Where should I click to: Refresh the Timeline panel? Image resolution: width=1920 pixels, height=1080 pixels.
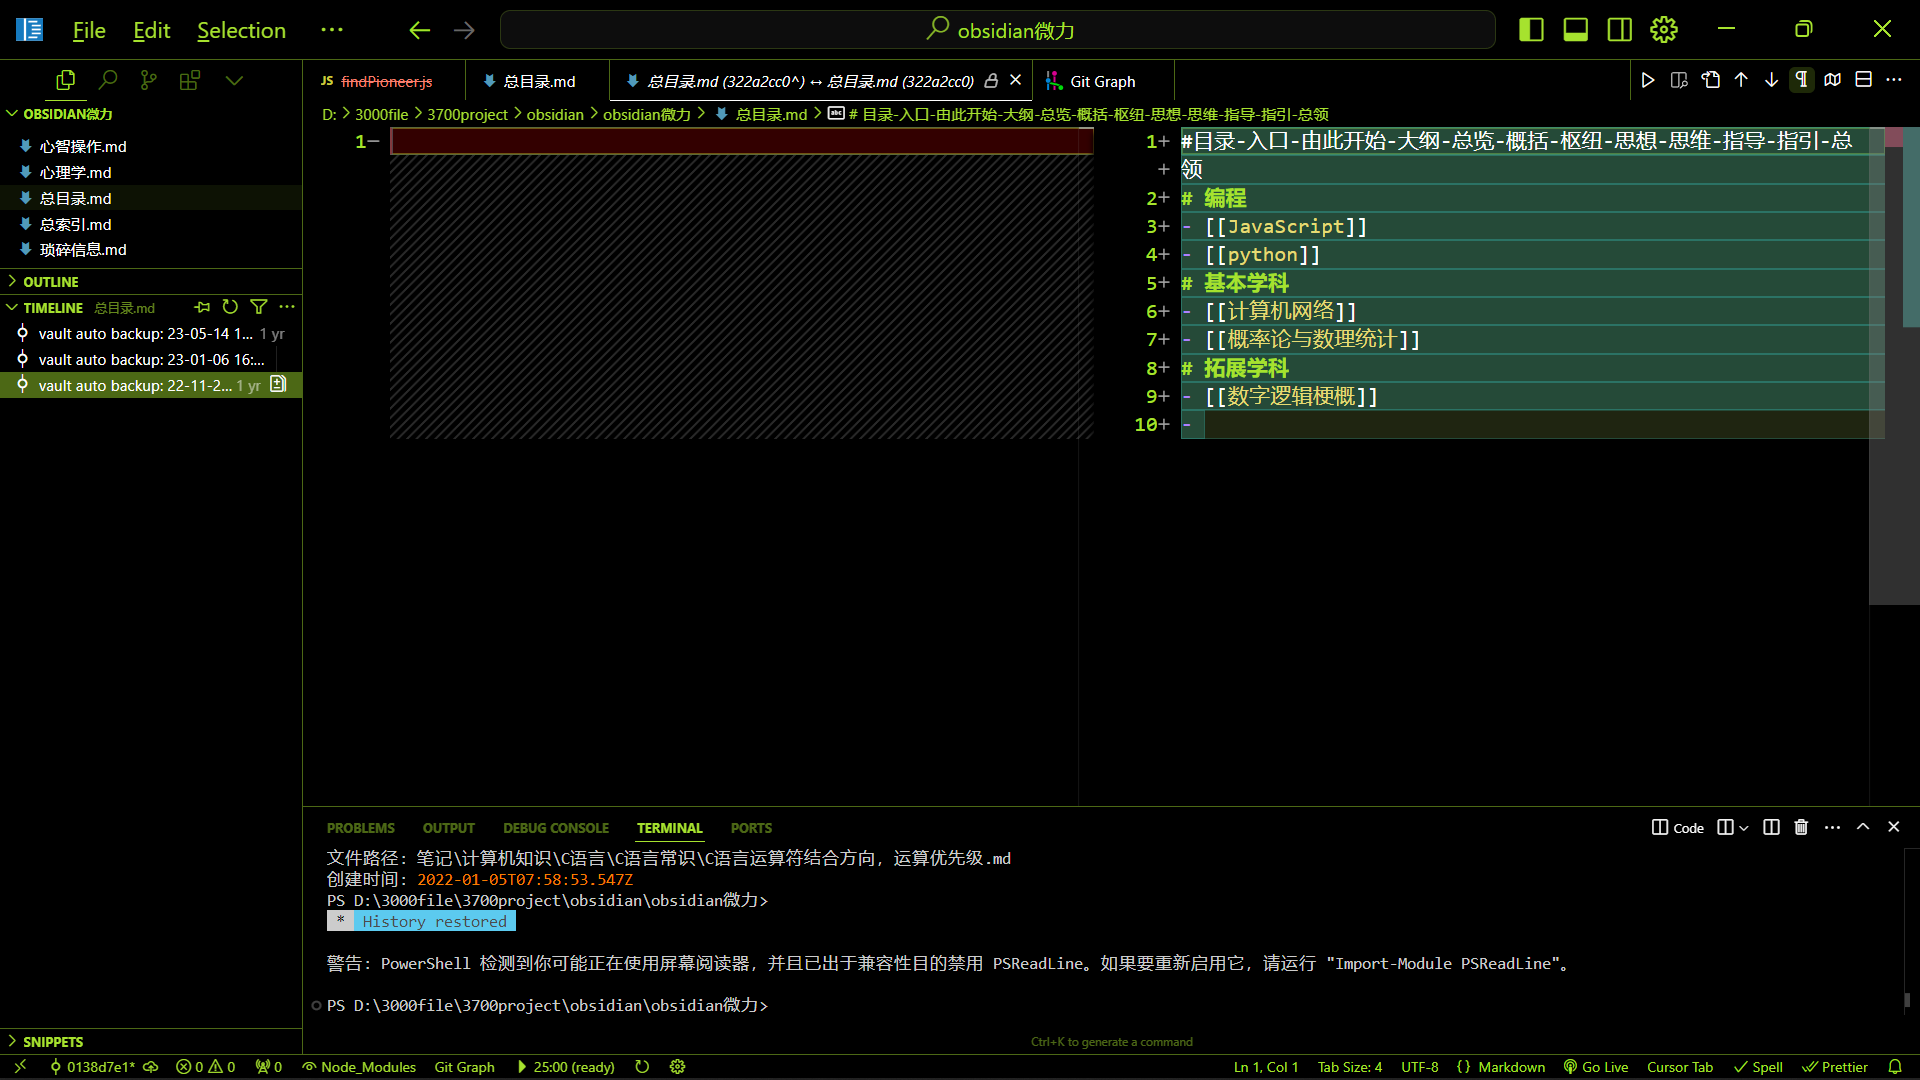pos(230,307)
